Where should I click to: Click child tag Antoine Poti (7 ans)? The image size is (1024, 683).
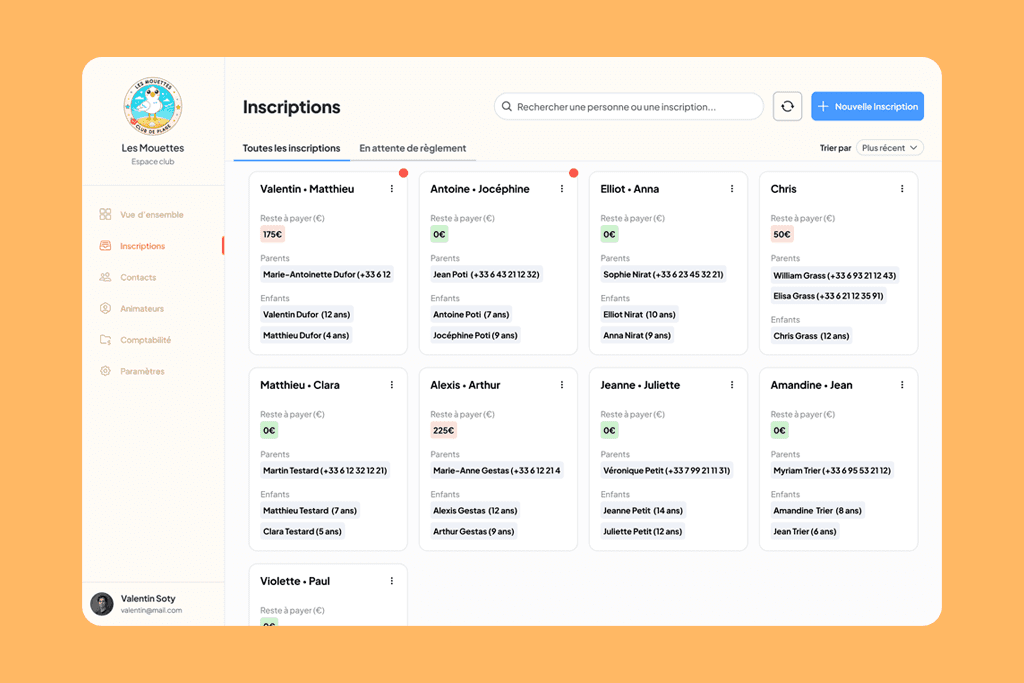(471, 314)
